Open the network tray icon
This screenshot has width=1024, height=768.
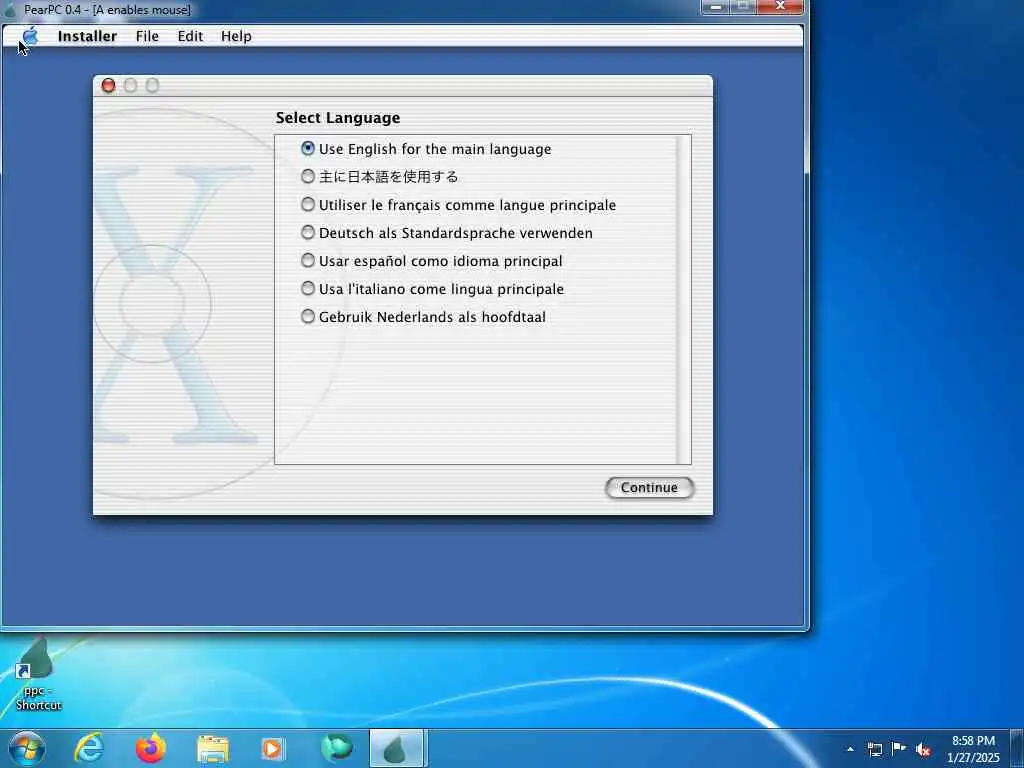874,749
